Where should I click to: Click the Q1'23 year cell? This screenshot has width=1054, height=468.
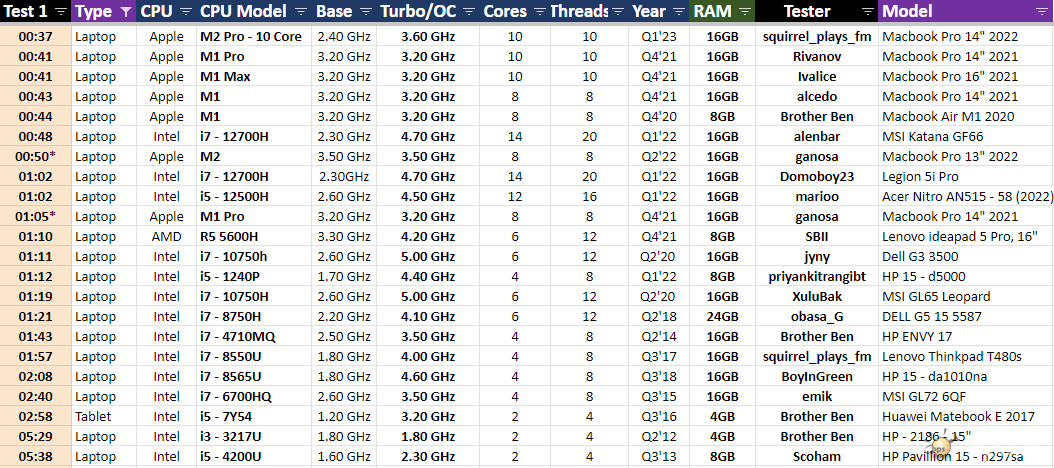[x=659, y=36]
